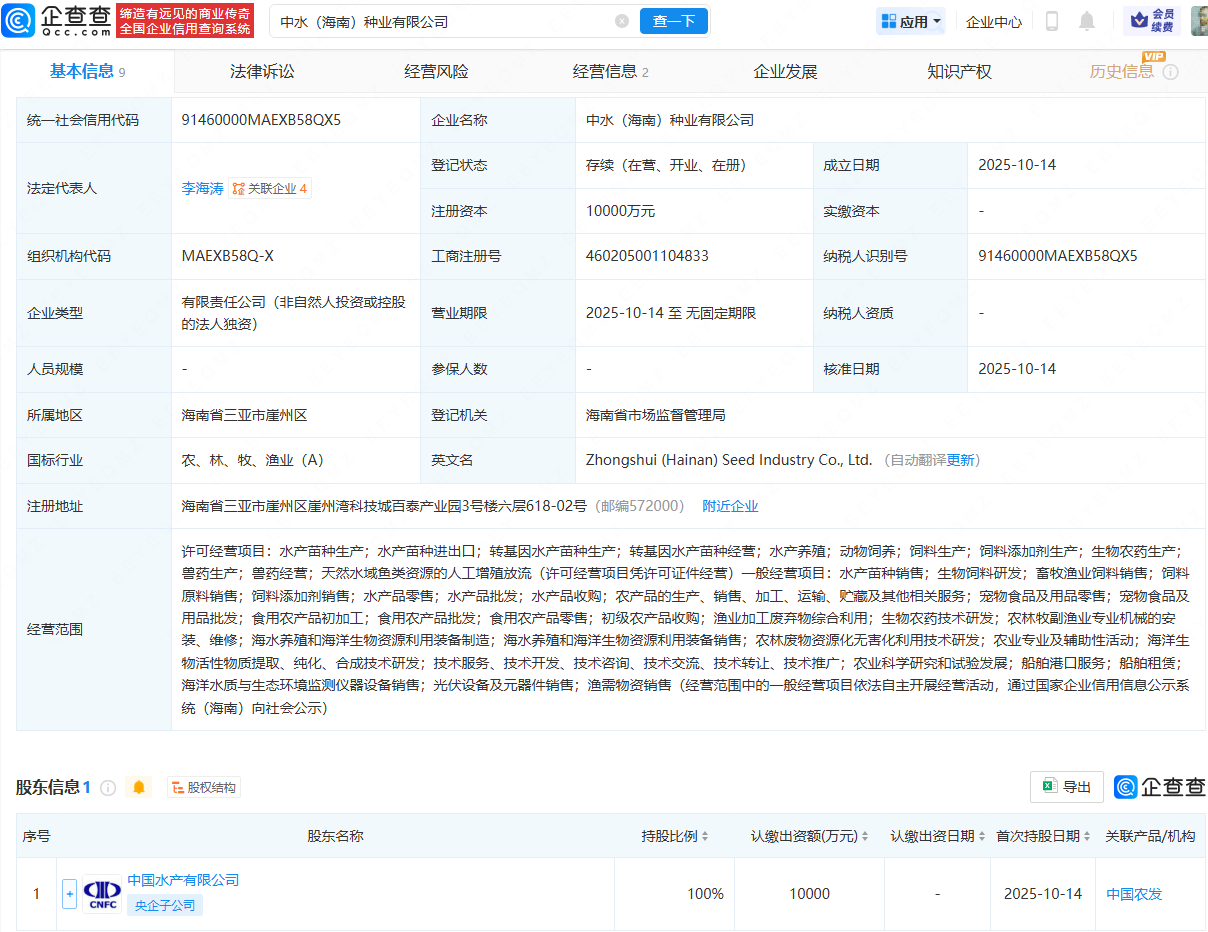Click the info icon next to 历史信息
Viewport: 1208px width, 932px height.
(x=1170, y=72)
